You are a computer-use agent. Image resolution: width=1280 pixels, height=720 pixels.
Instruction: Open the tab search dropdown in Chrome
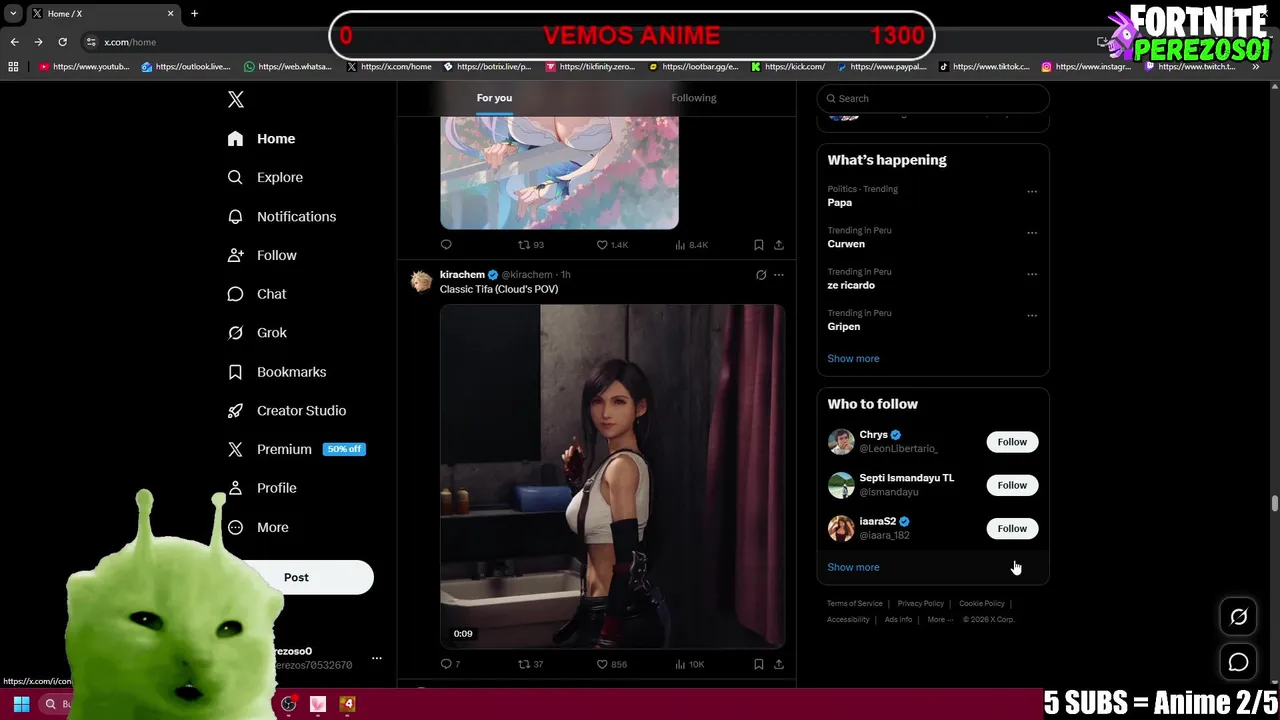coord(13,14)
